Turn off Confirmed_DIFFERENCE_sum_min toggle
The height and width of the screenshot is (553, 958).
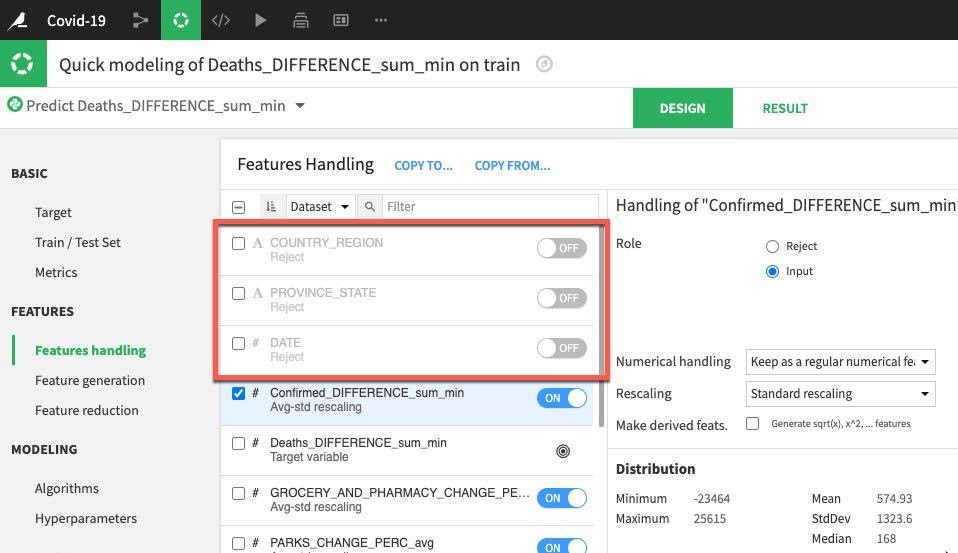tap(561, 398)
